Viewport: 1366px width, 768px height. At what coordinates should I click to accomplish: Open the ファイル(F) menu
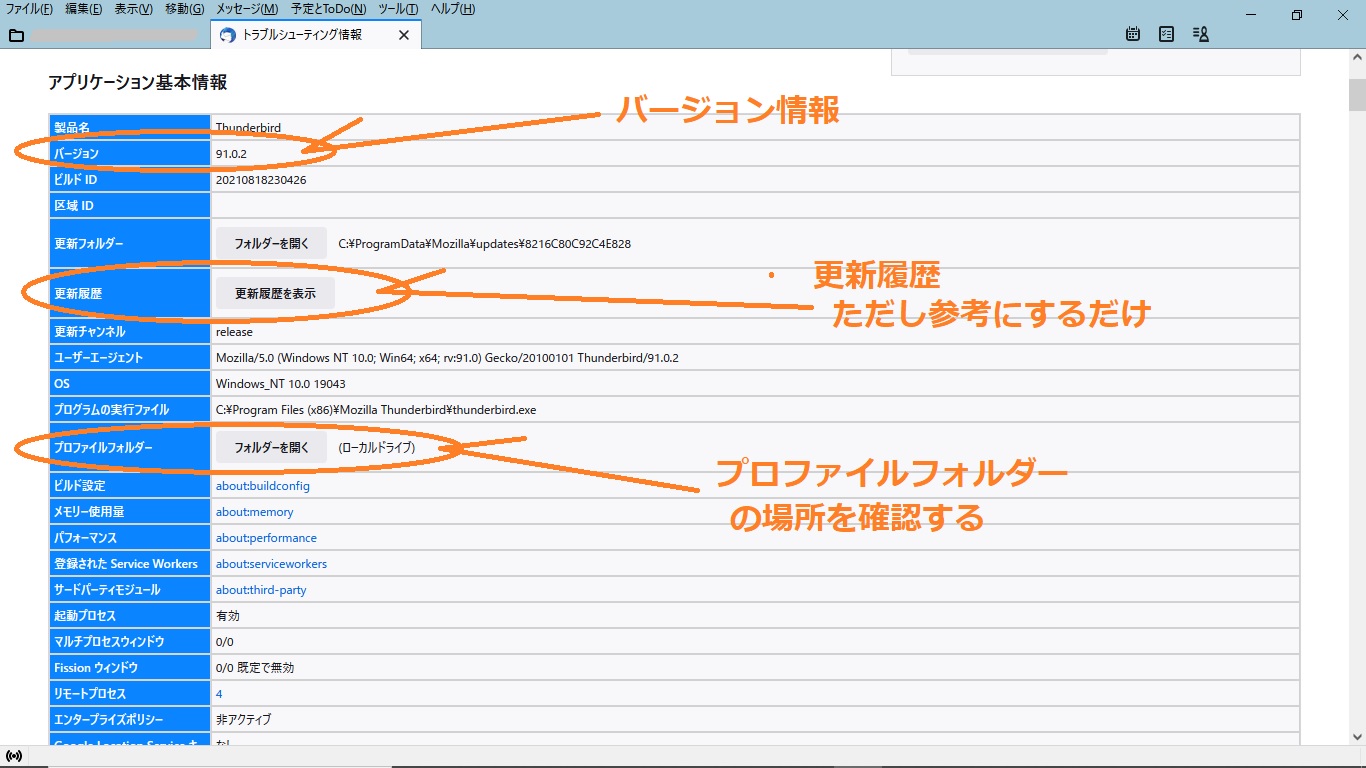pyautogui.click(x=30, y=9)
